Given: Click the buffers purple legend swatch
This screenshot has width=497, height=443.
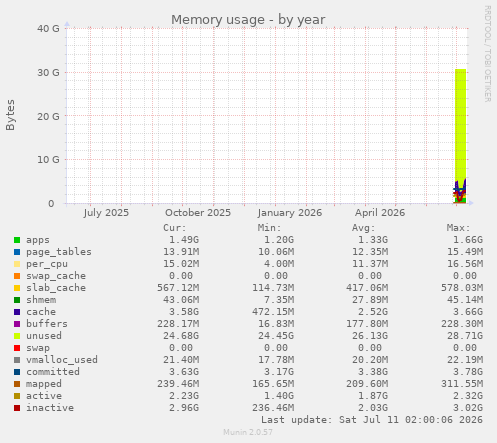Looking at the screenshot, I should click(17, 324).
